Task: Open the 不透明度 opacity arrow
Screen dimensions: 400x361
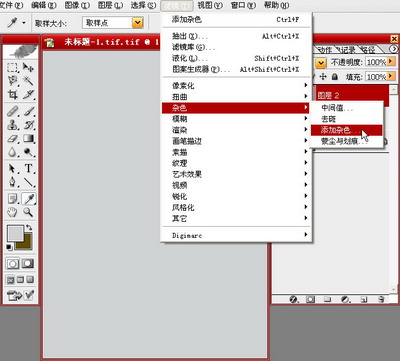Action: coord(390,62)
